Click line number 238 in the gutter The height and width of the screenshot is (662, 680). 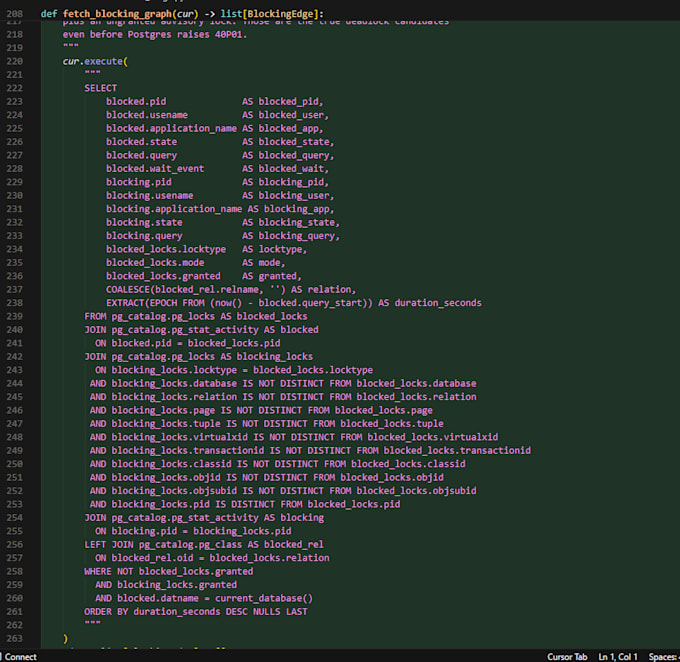coord(14,303)
